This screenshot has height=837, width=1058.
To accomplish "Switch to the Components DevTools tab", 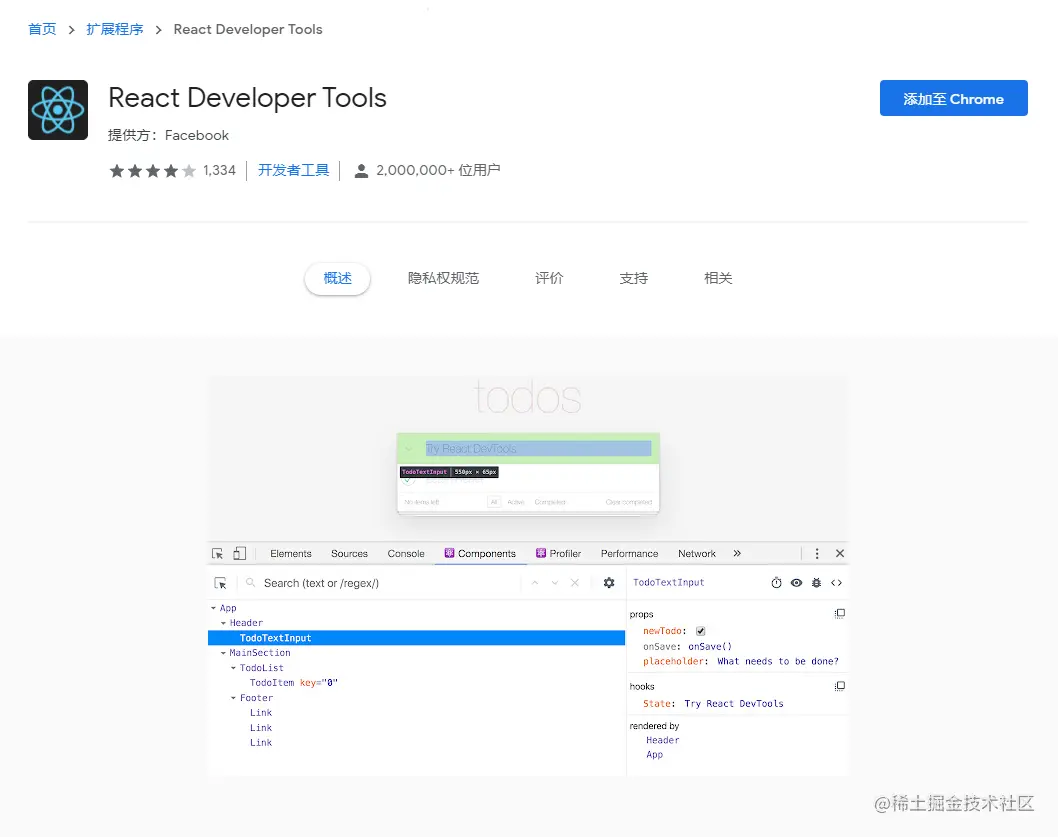I will pyautogui.click(x=480, y=554).
